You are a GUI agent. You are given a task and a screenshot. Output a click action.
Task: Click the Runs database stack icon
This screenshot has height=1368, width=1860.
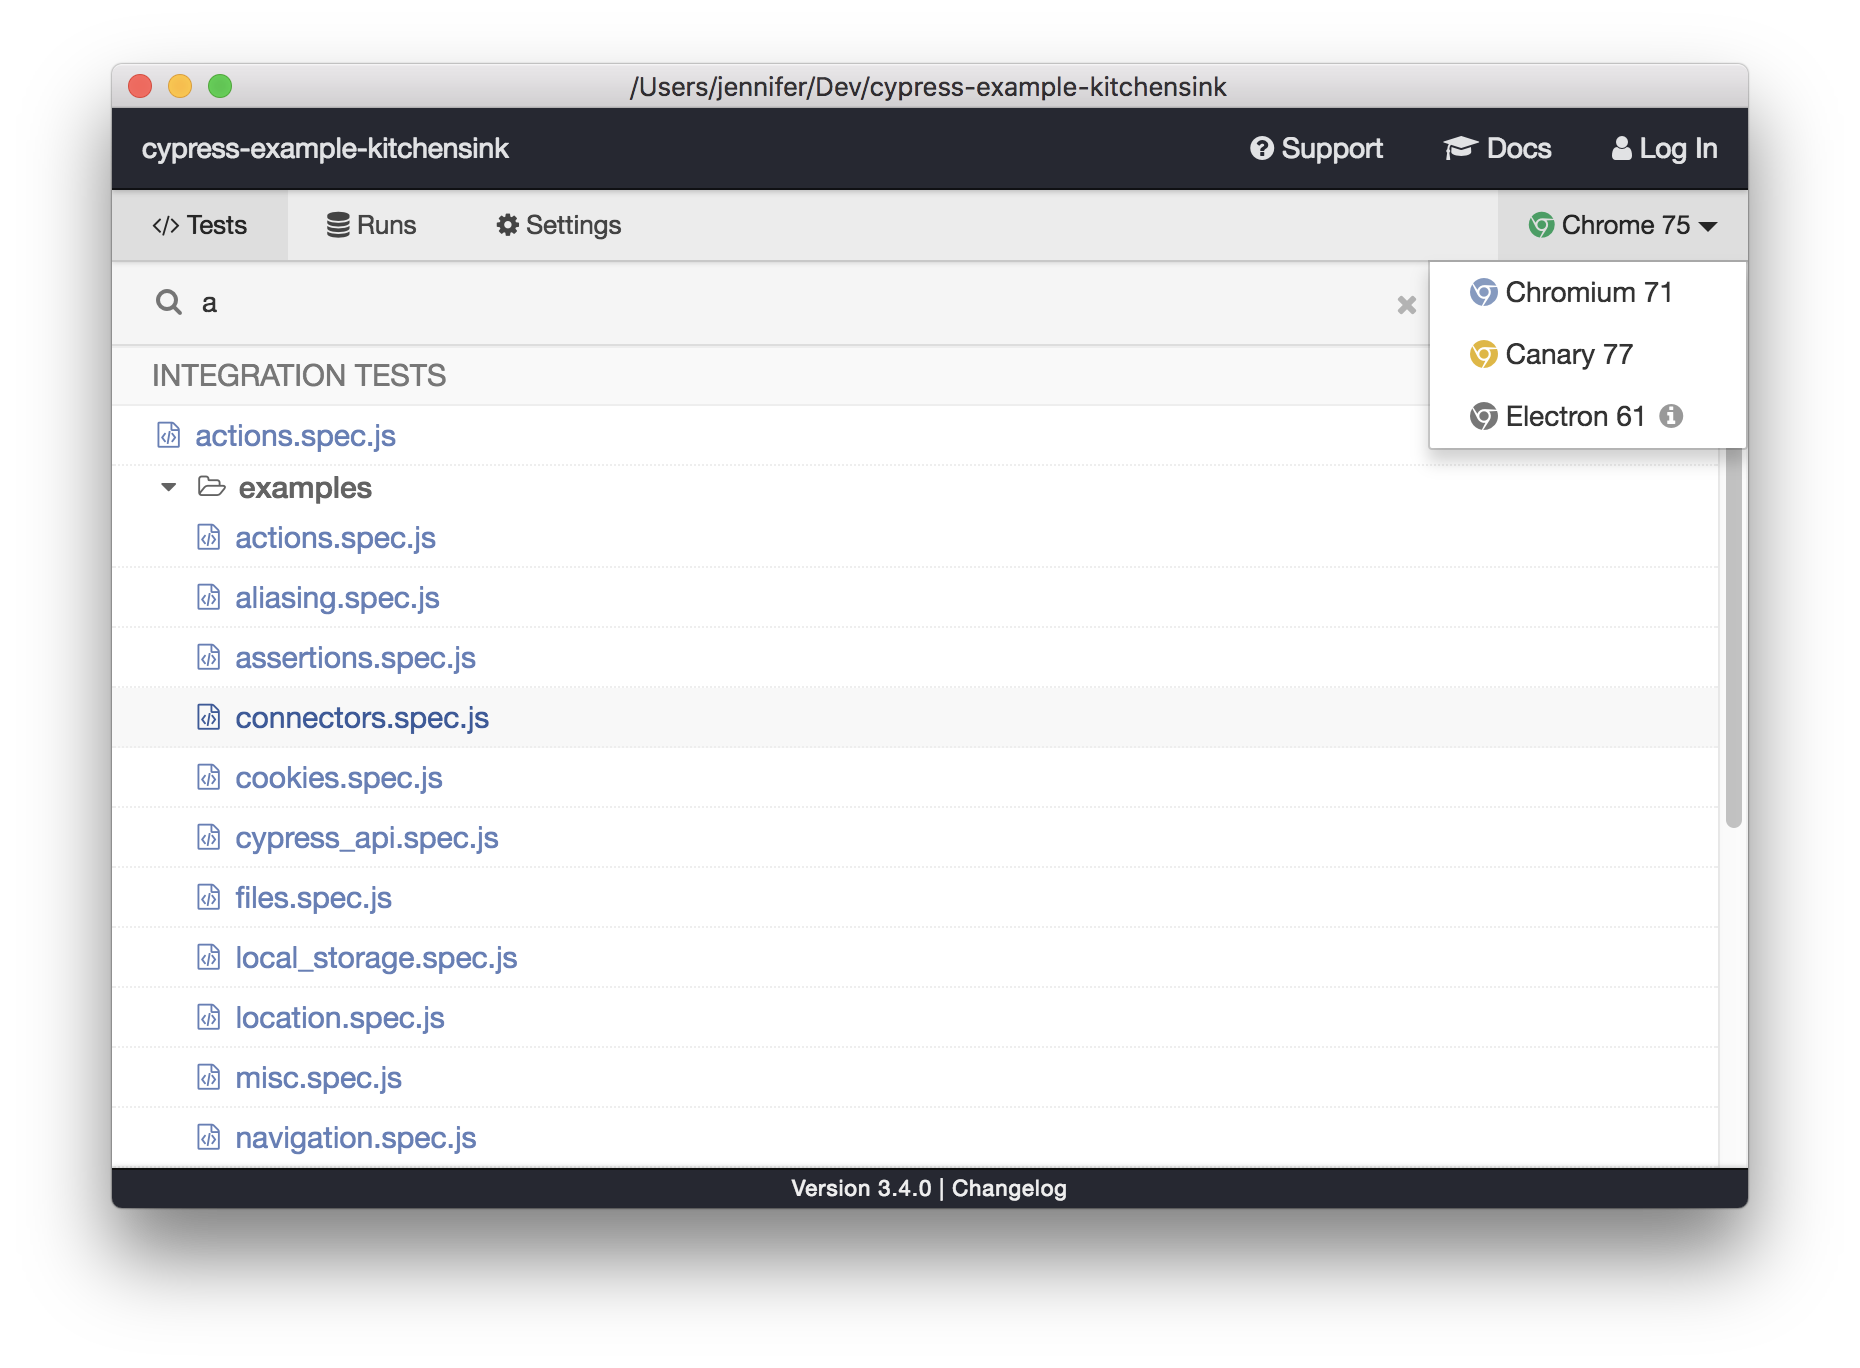click(338, 225)
